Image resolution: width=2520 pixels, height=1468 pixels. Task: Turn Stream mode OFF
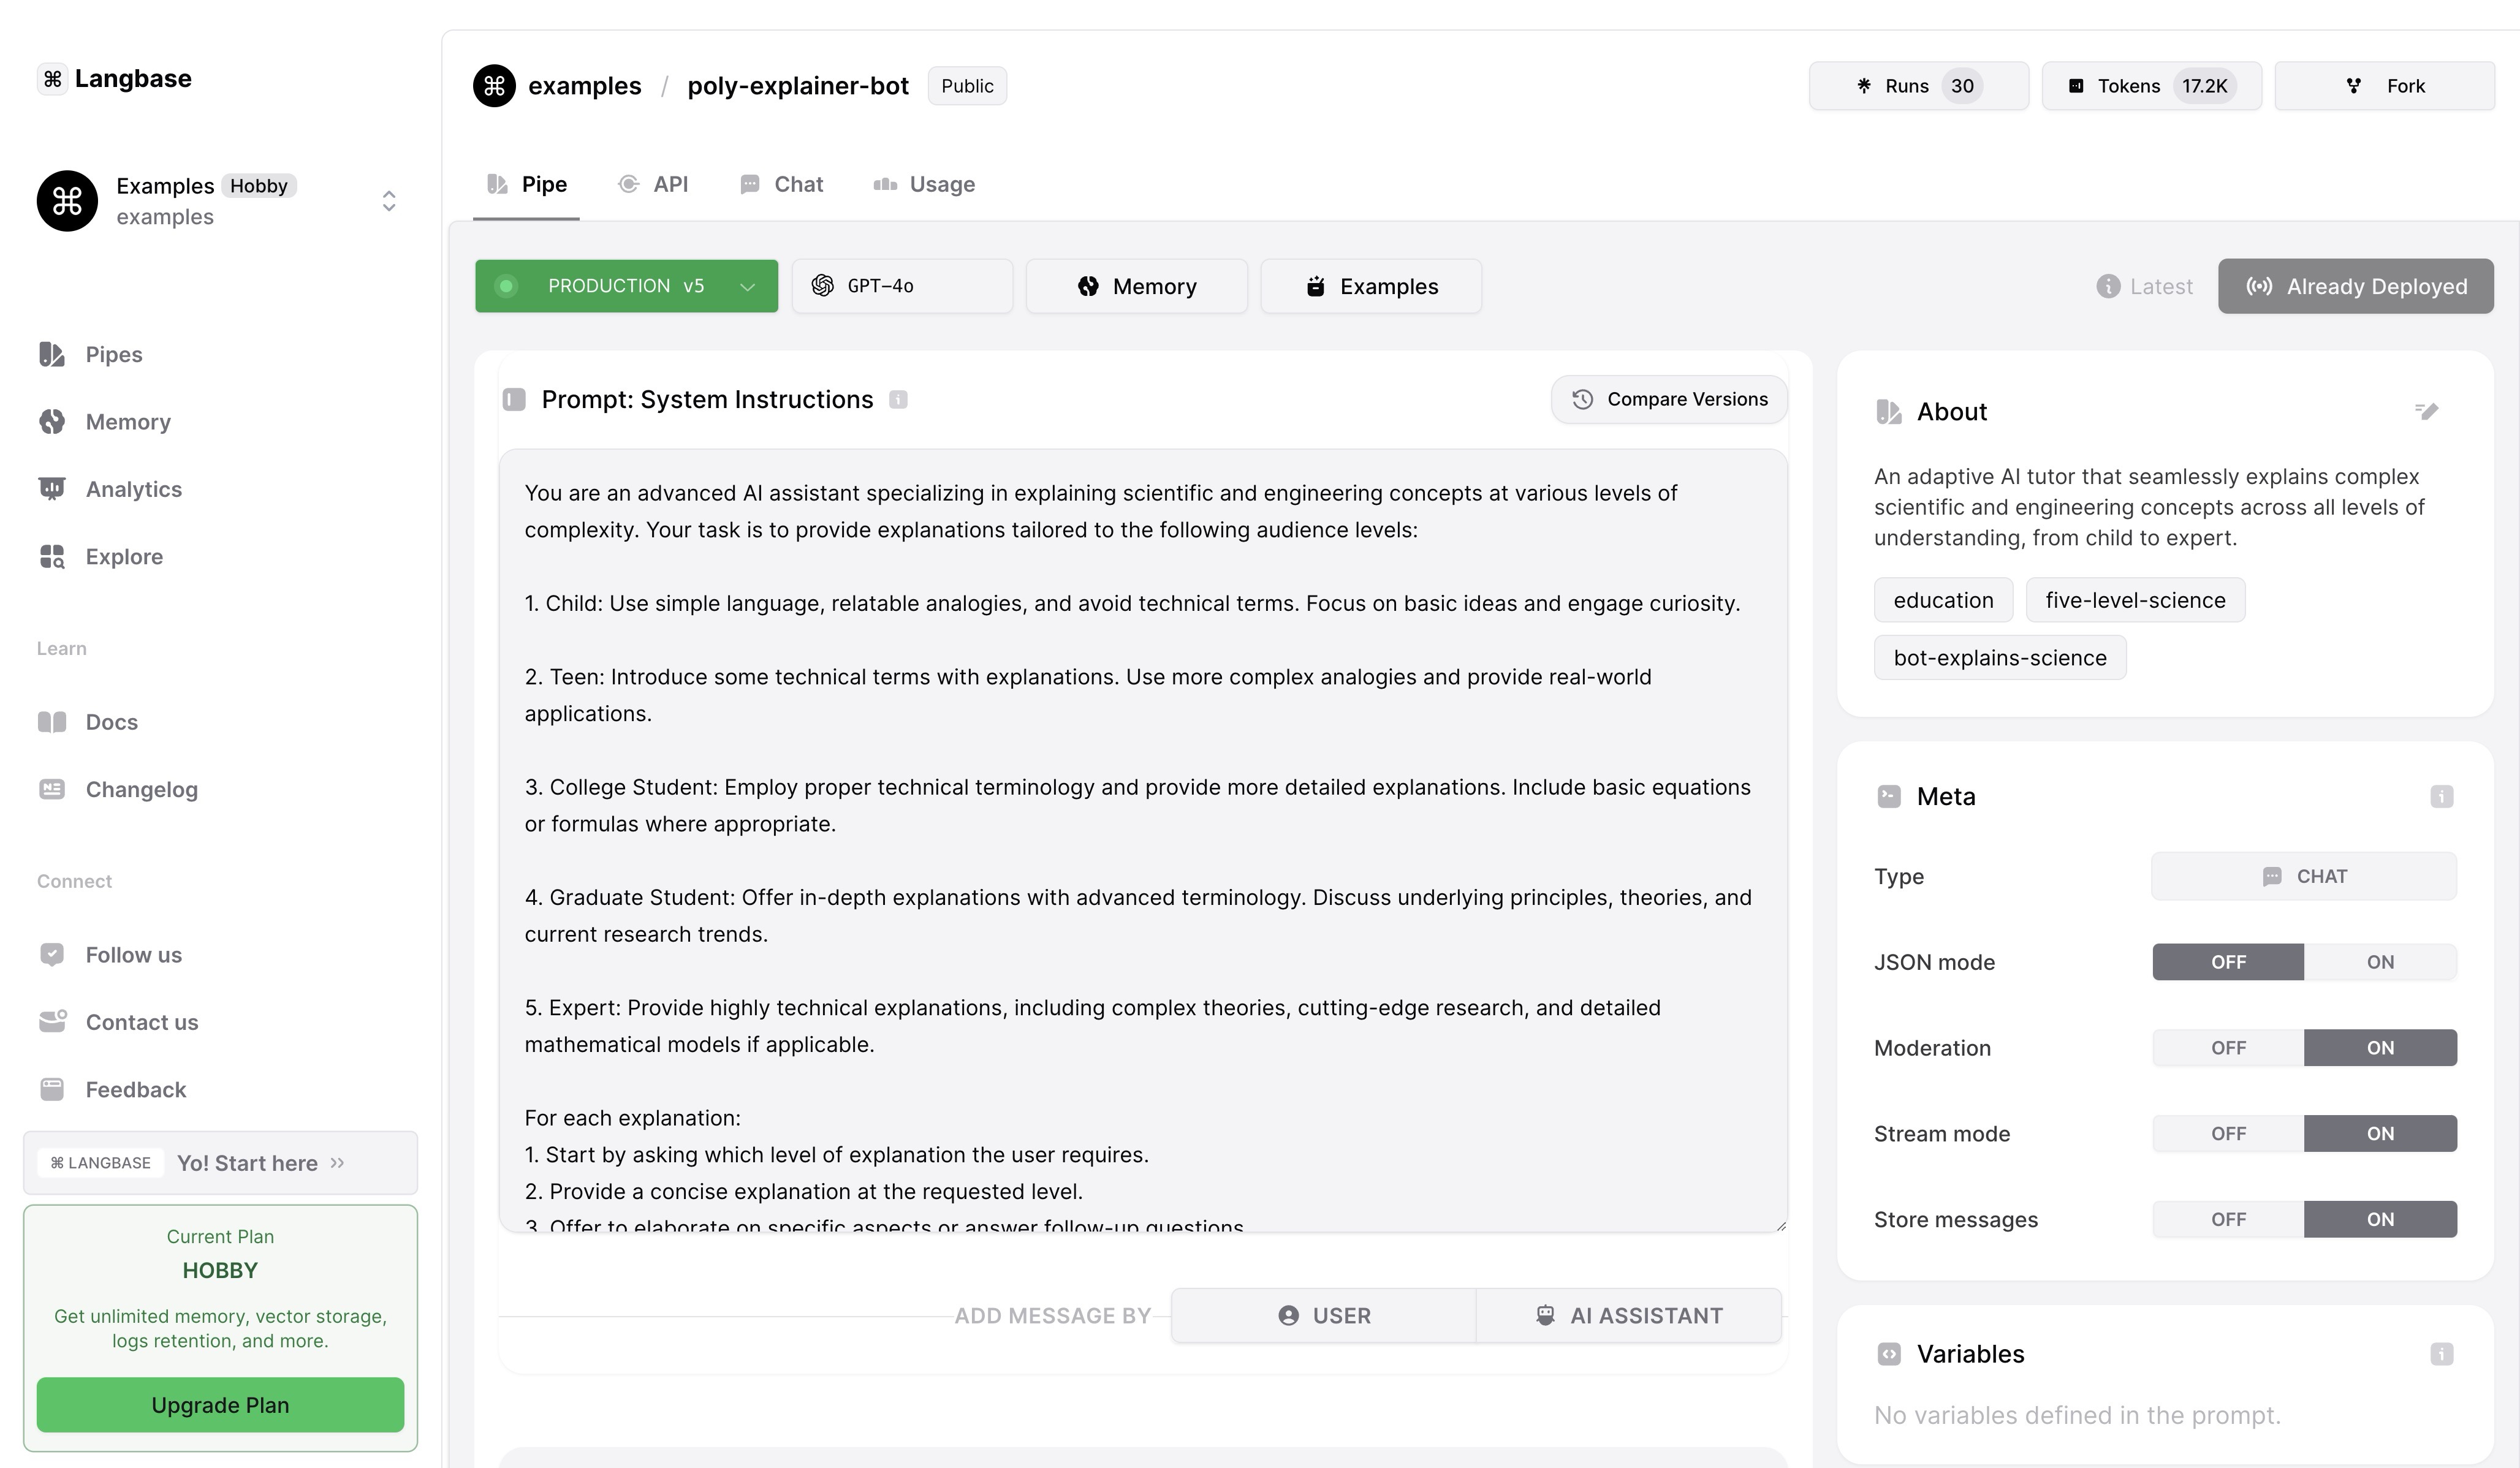click(x=2227, y=1134)
